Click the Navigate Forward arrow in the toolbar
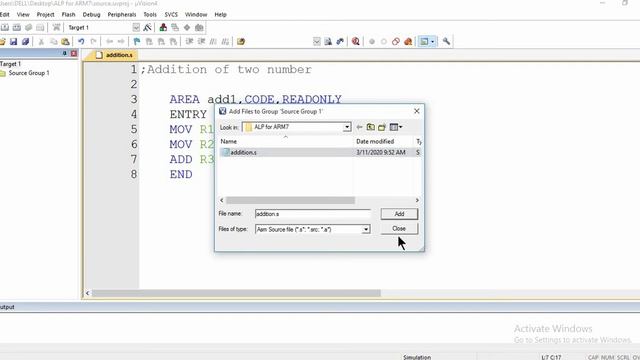 coord(121,41)
